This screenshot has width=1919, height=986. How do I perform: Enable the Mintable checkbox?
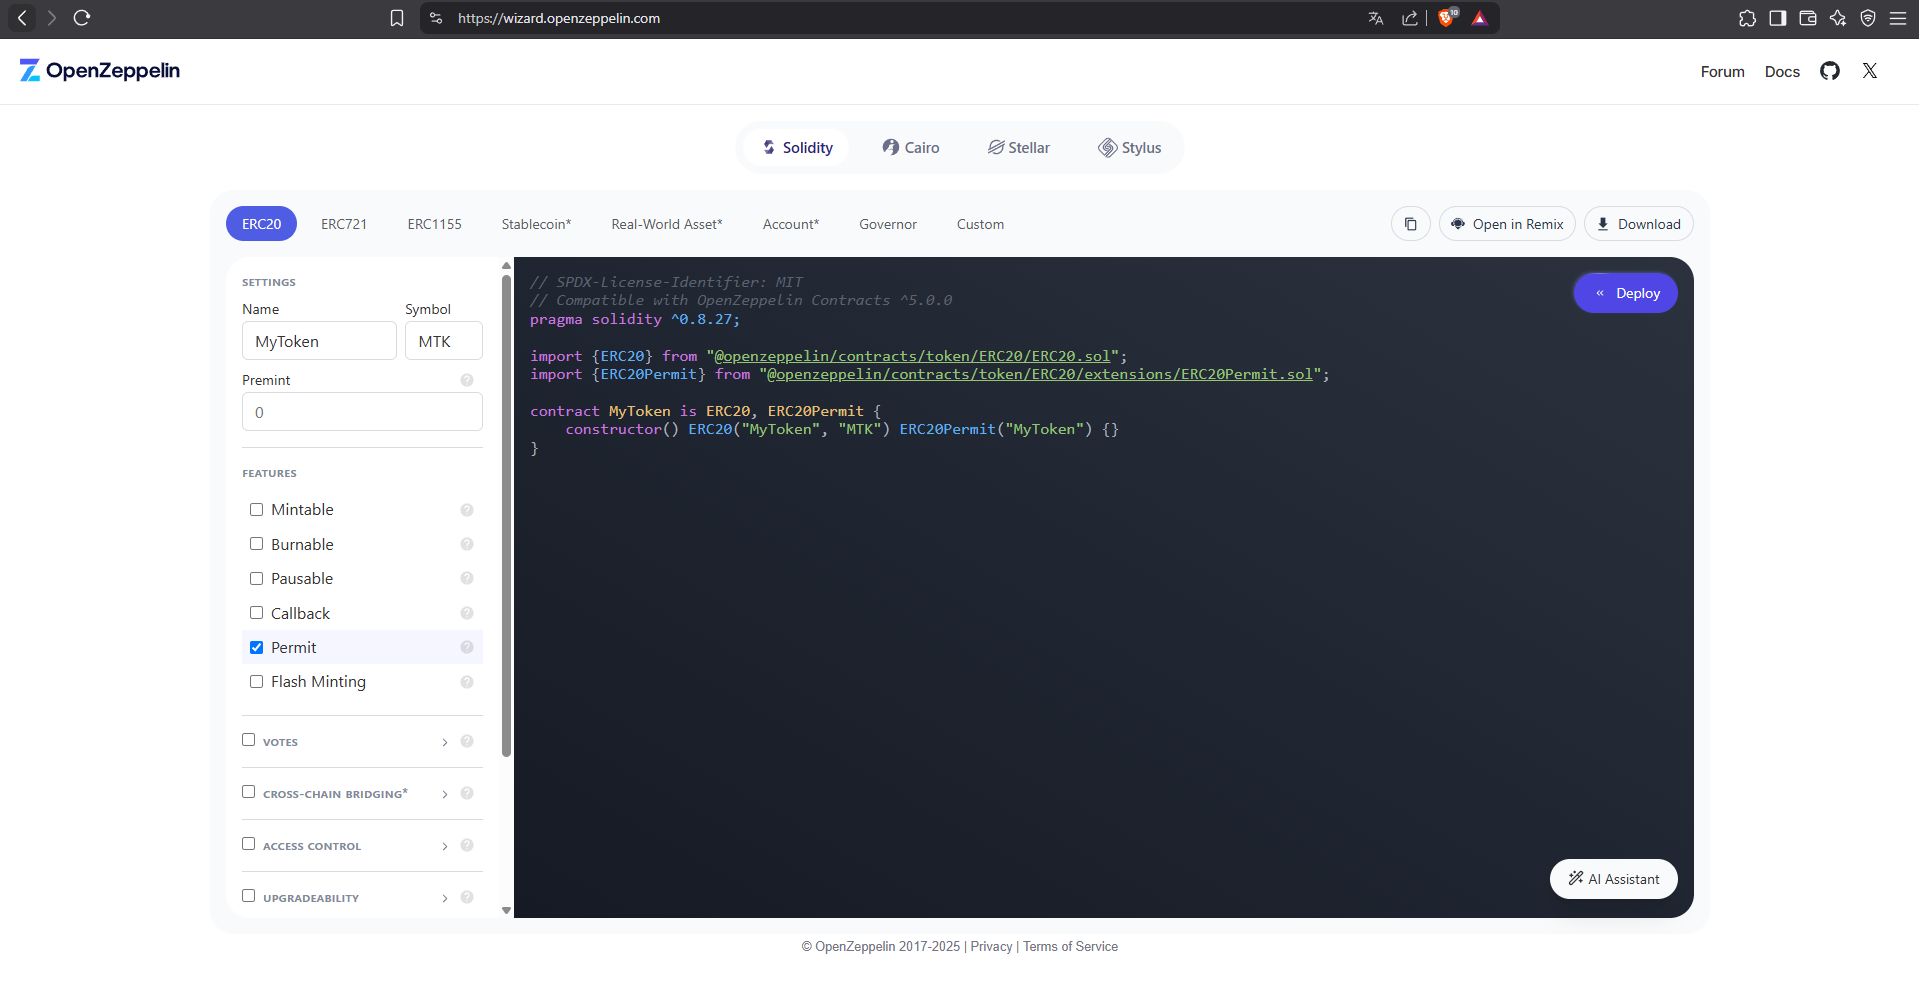256,509
